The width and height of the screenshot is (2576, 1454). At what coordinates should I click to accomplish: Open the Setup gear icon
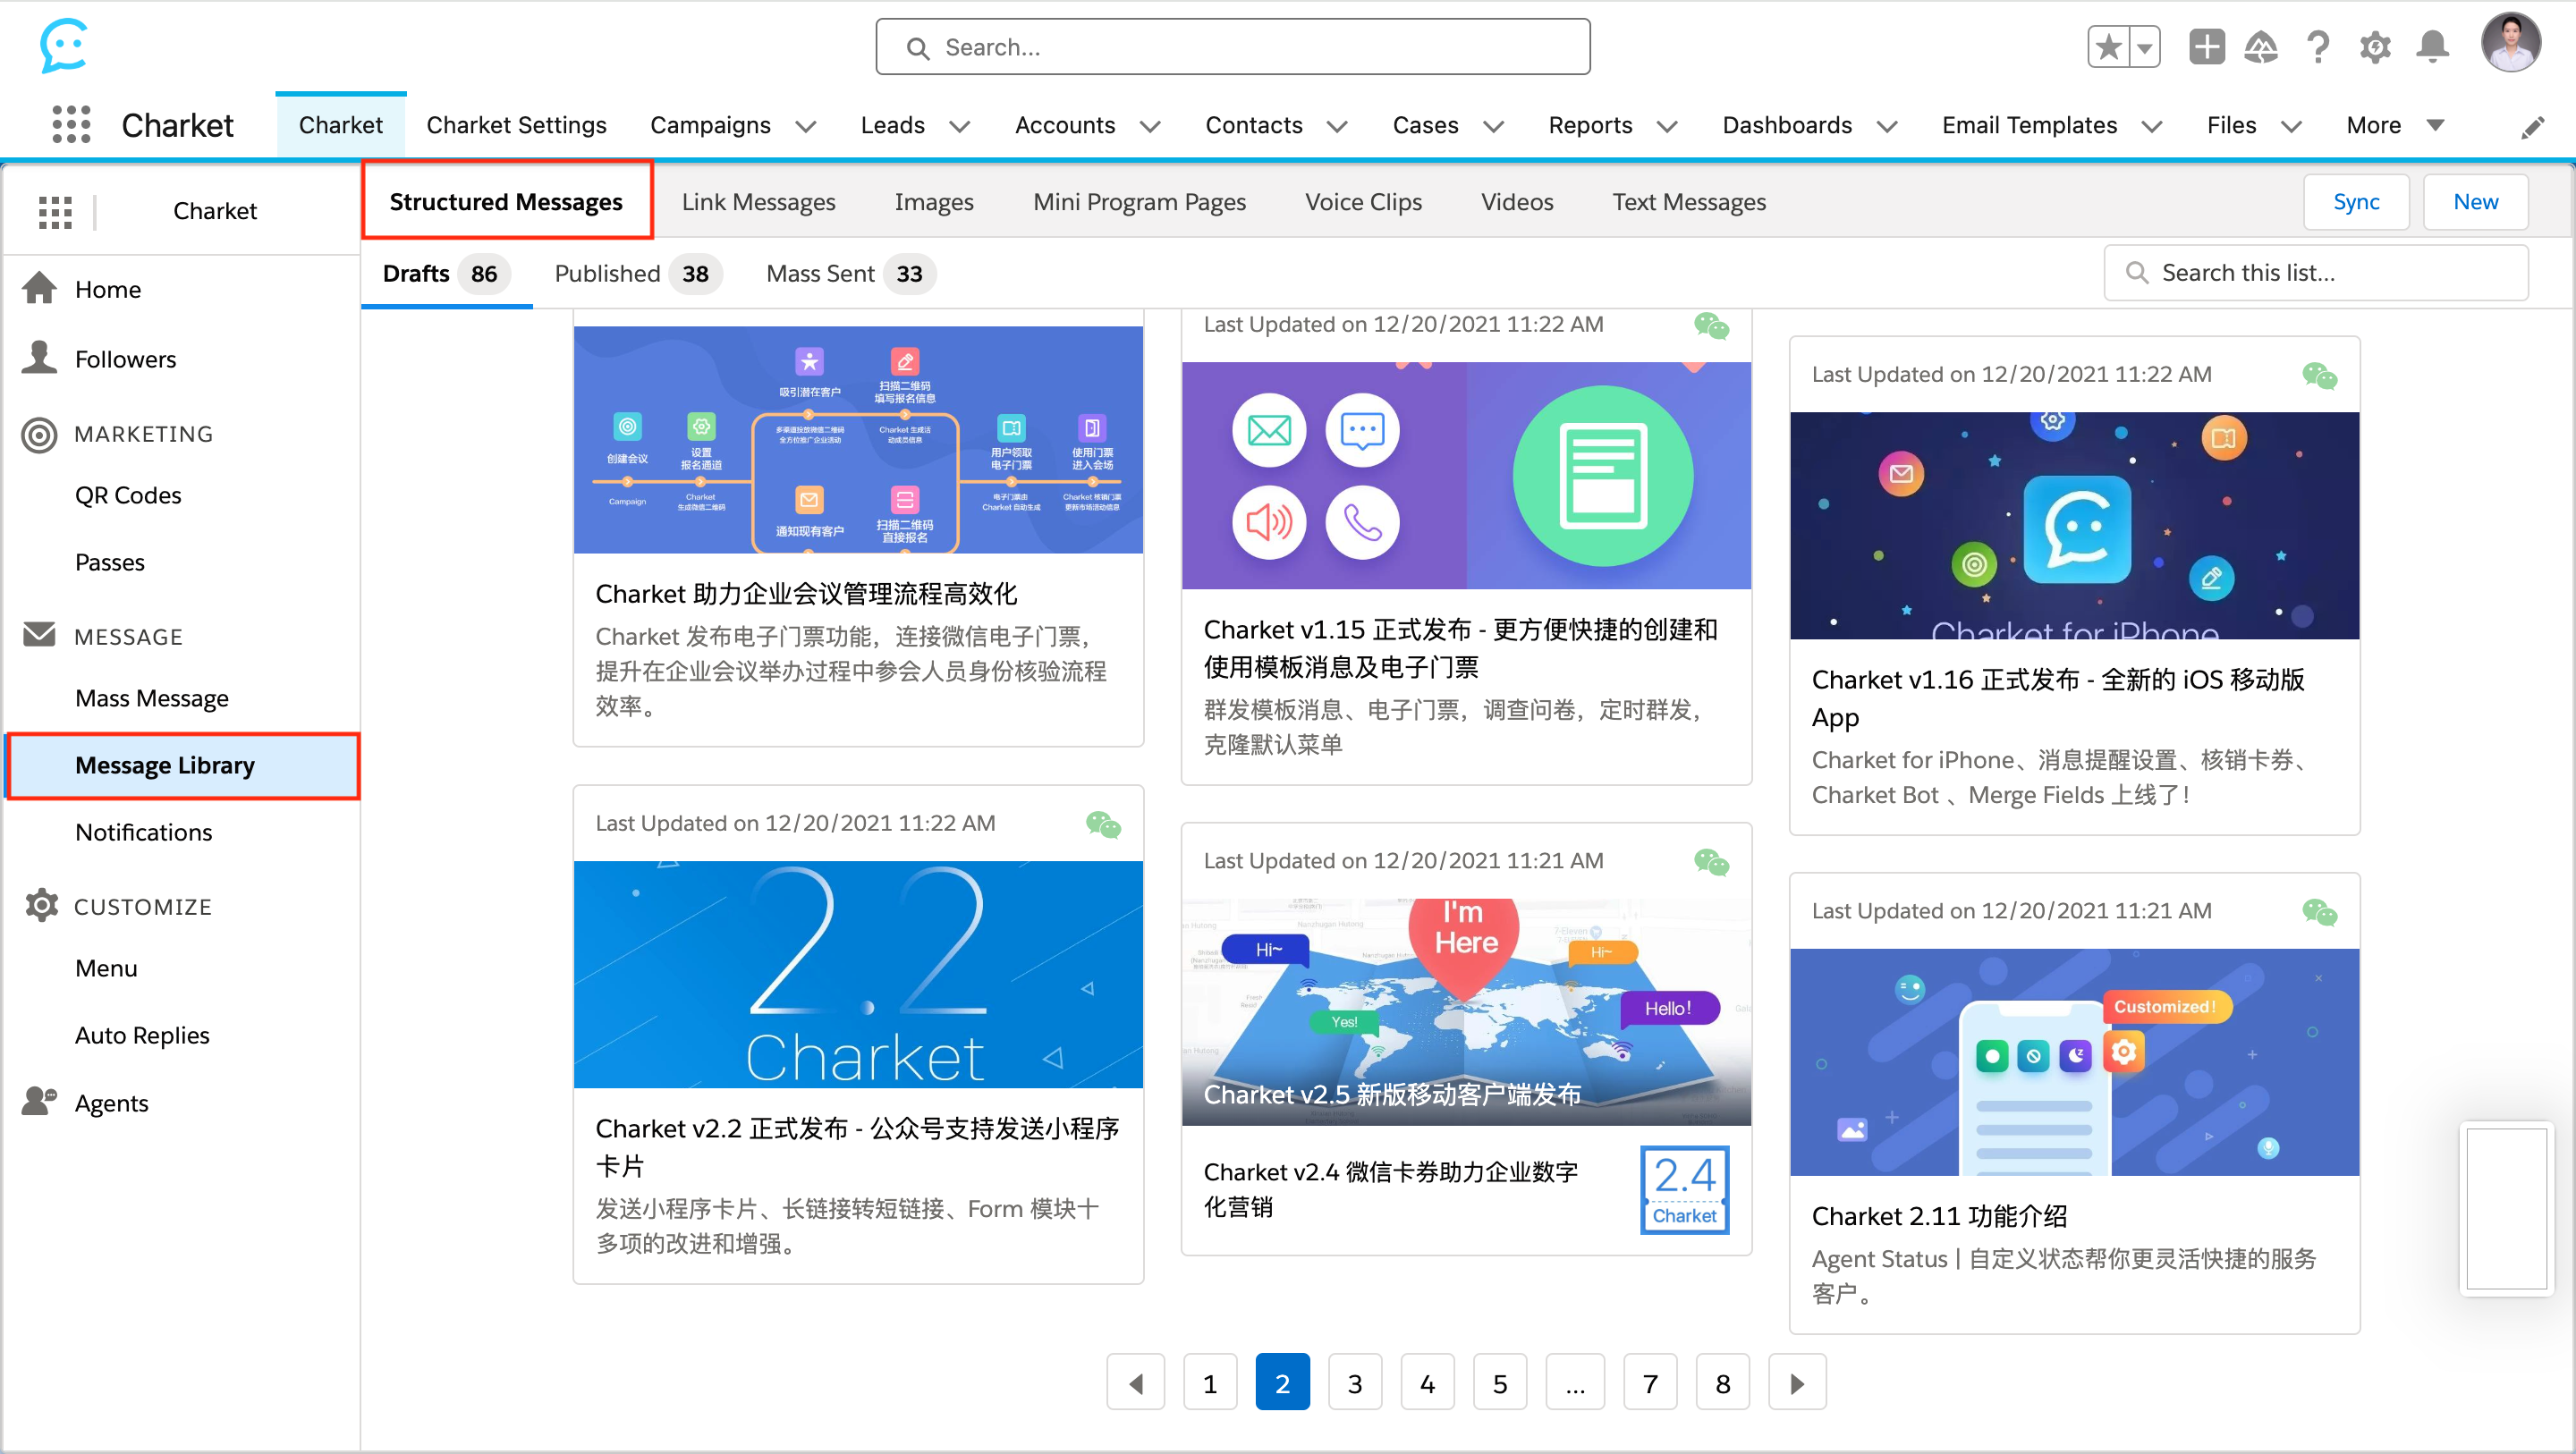2375,47
